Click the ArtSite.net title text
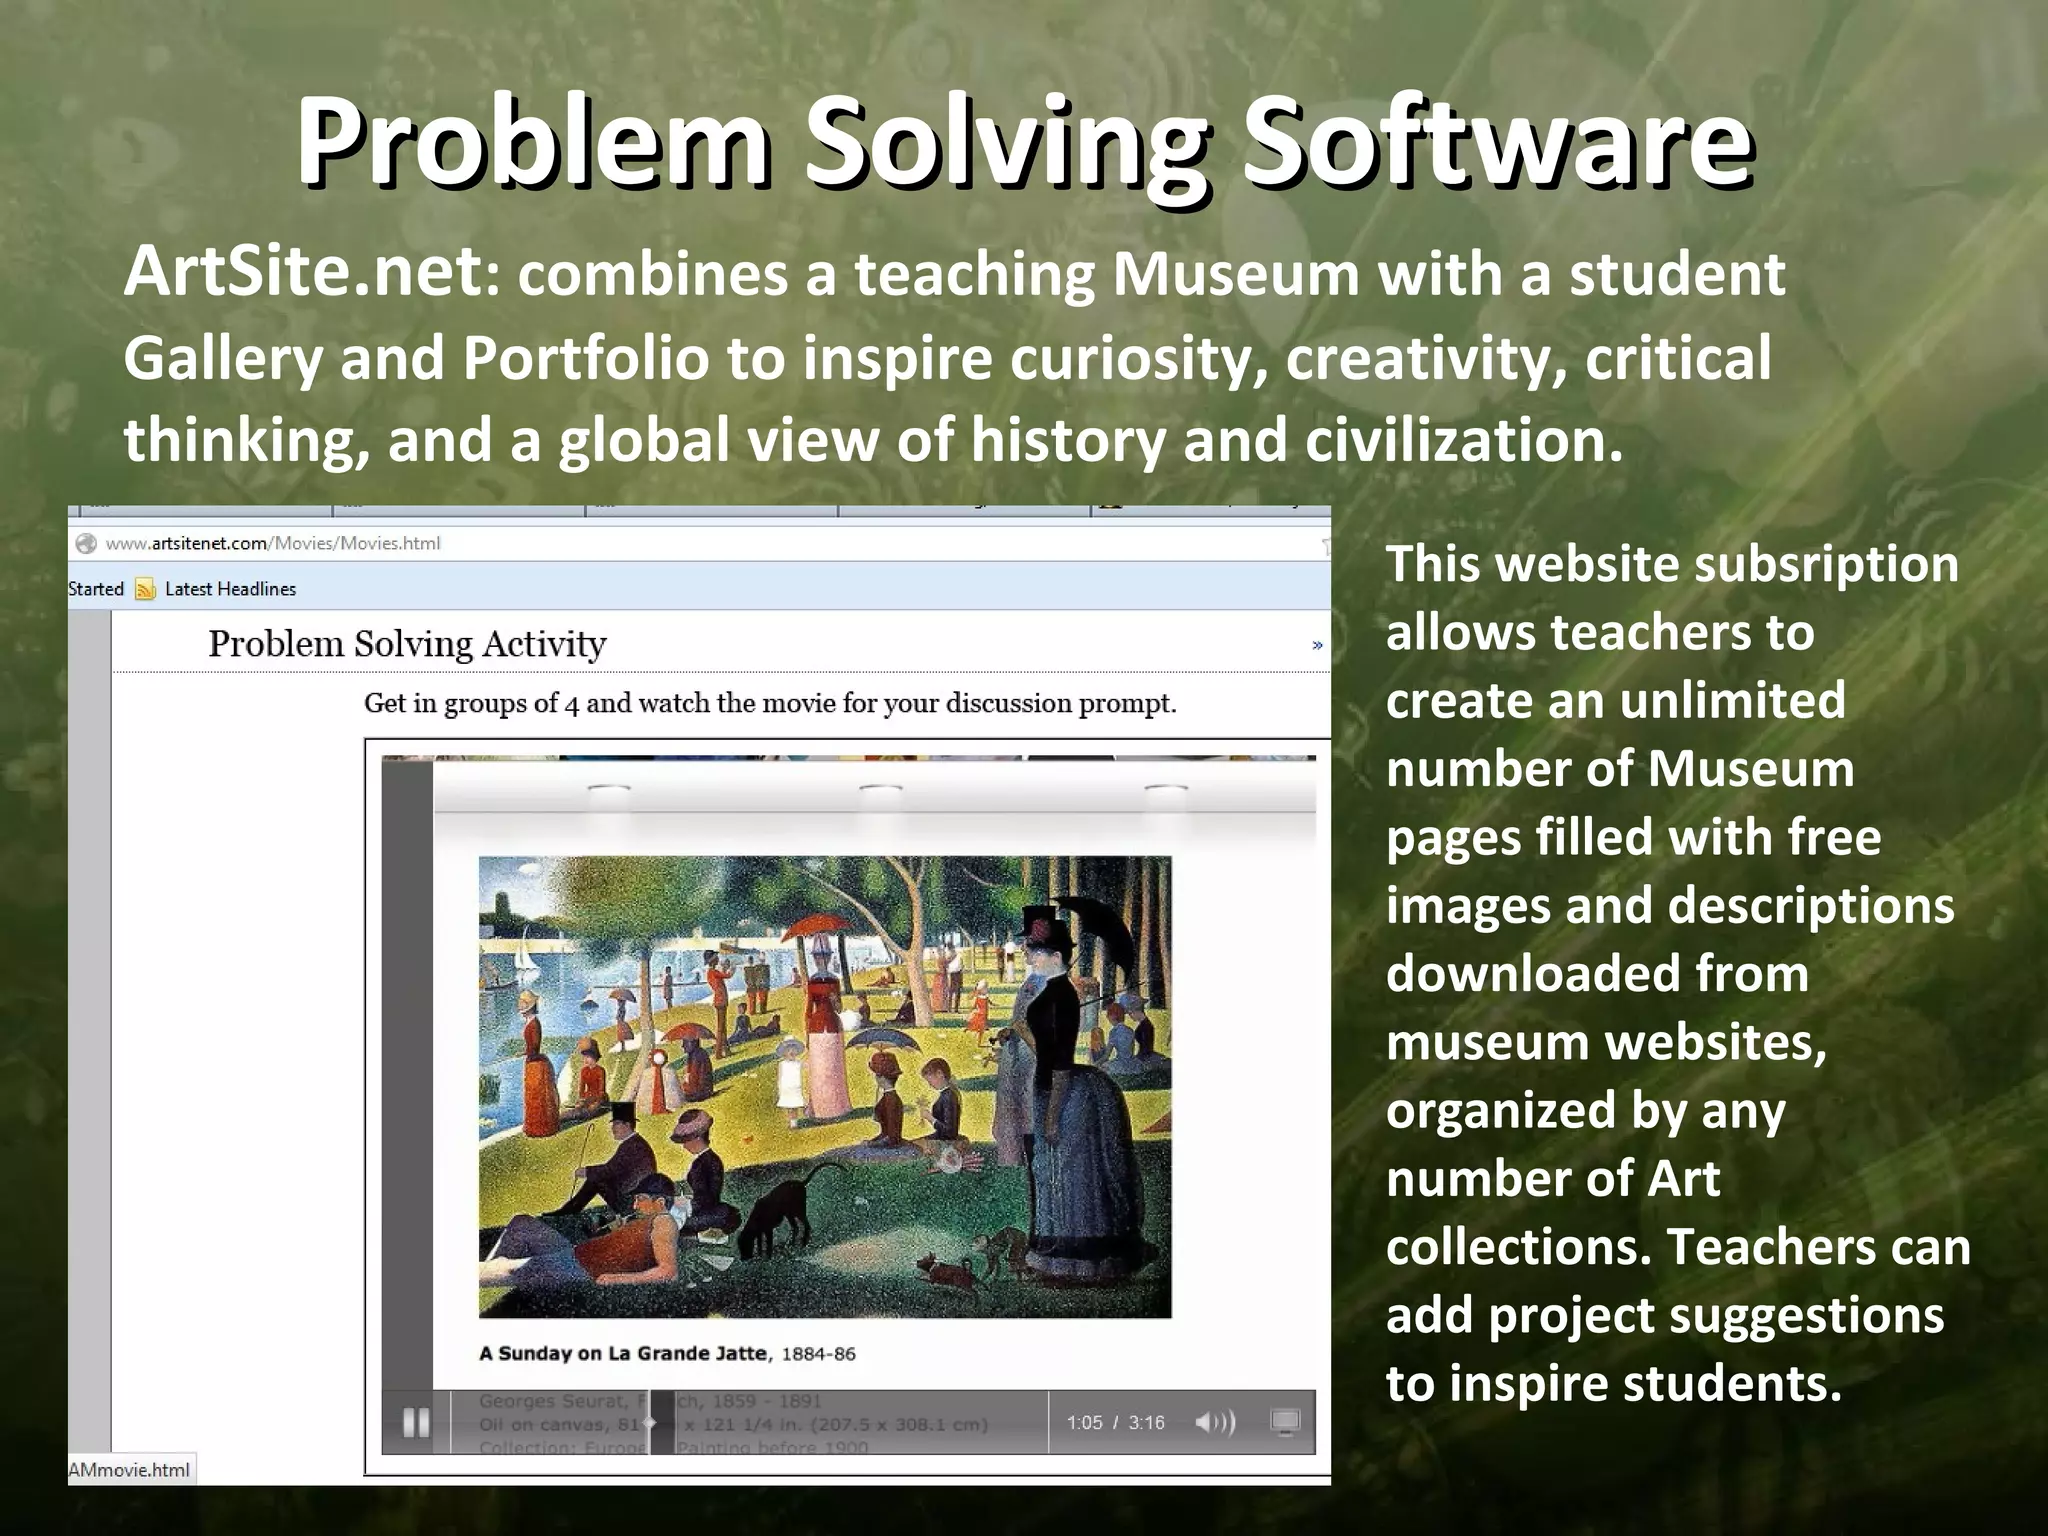Viewport: 2048px width, 1536px height. click(303, 272)
